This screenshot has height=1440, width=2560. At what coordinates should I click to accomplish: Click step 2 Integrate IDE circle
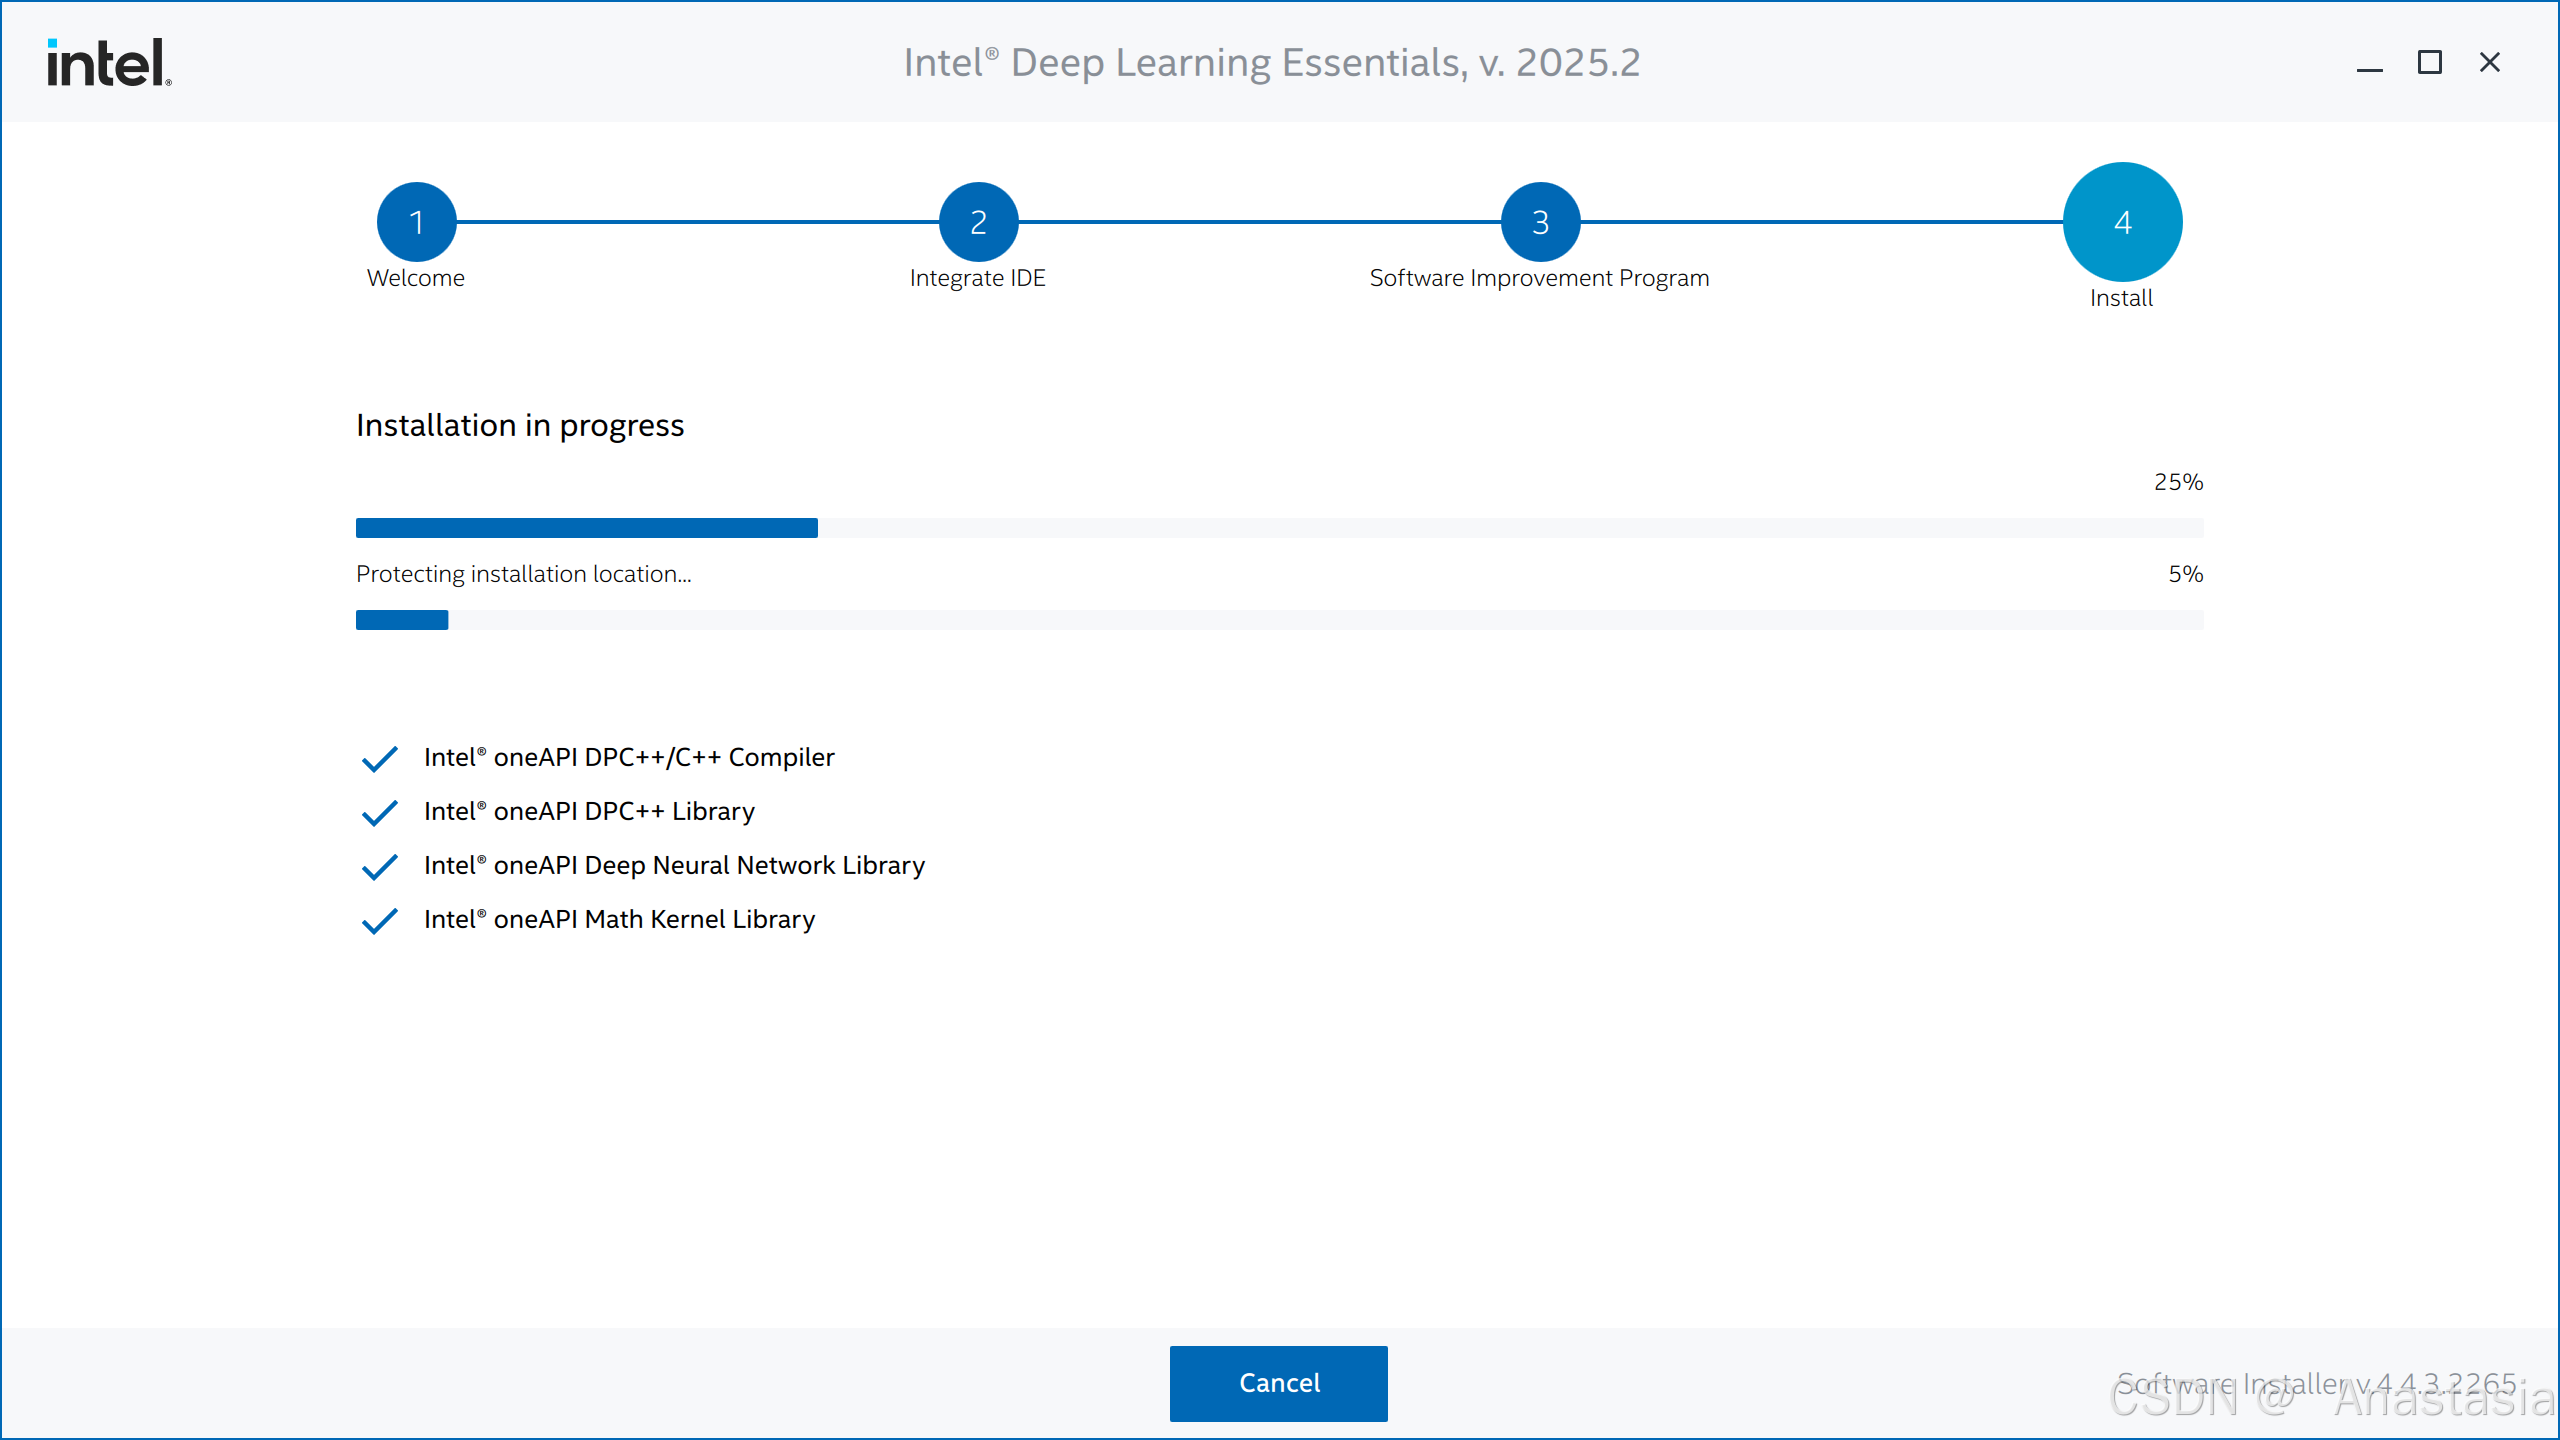(978, 222)
